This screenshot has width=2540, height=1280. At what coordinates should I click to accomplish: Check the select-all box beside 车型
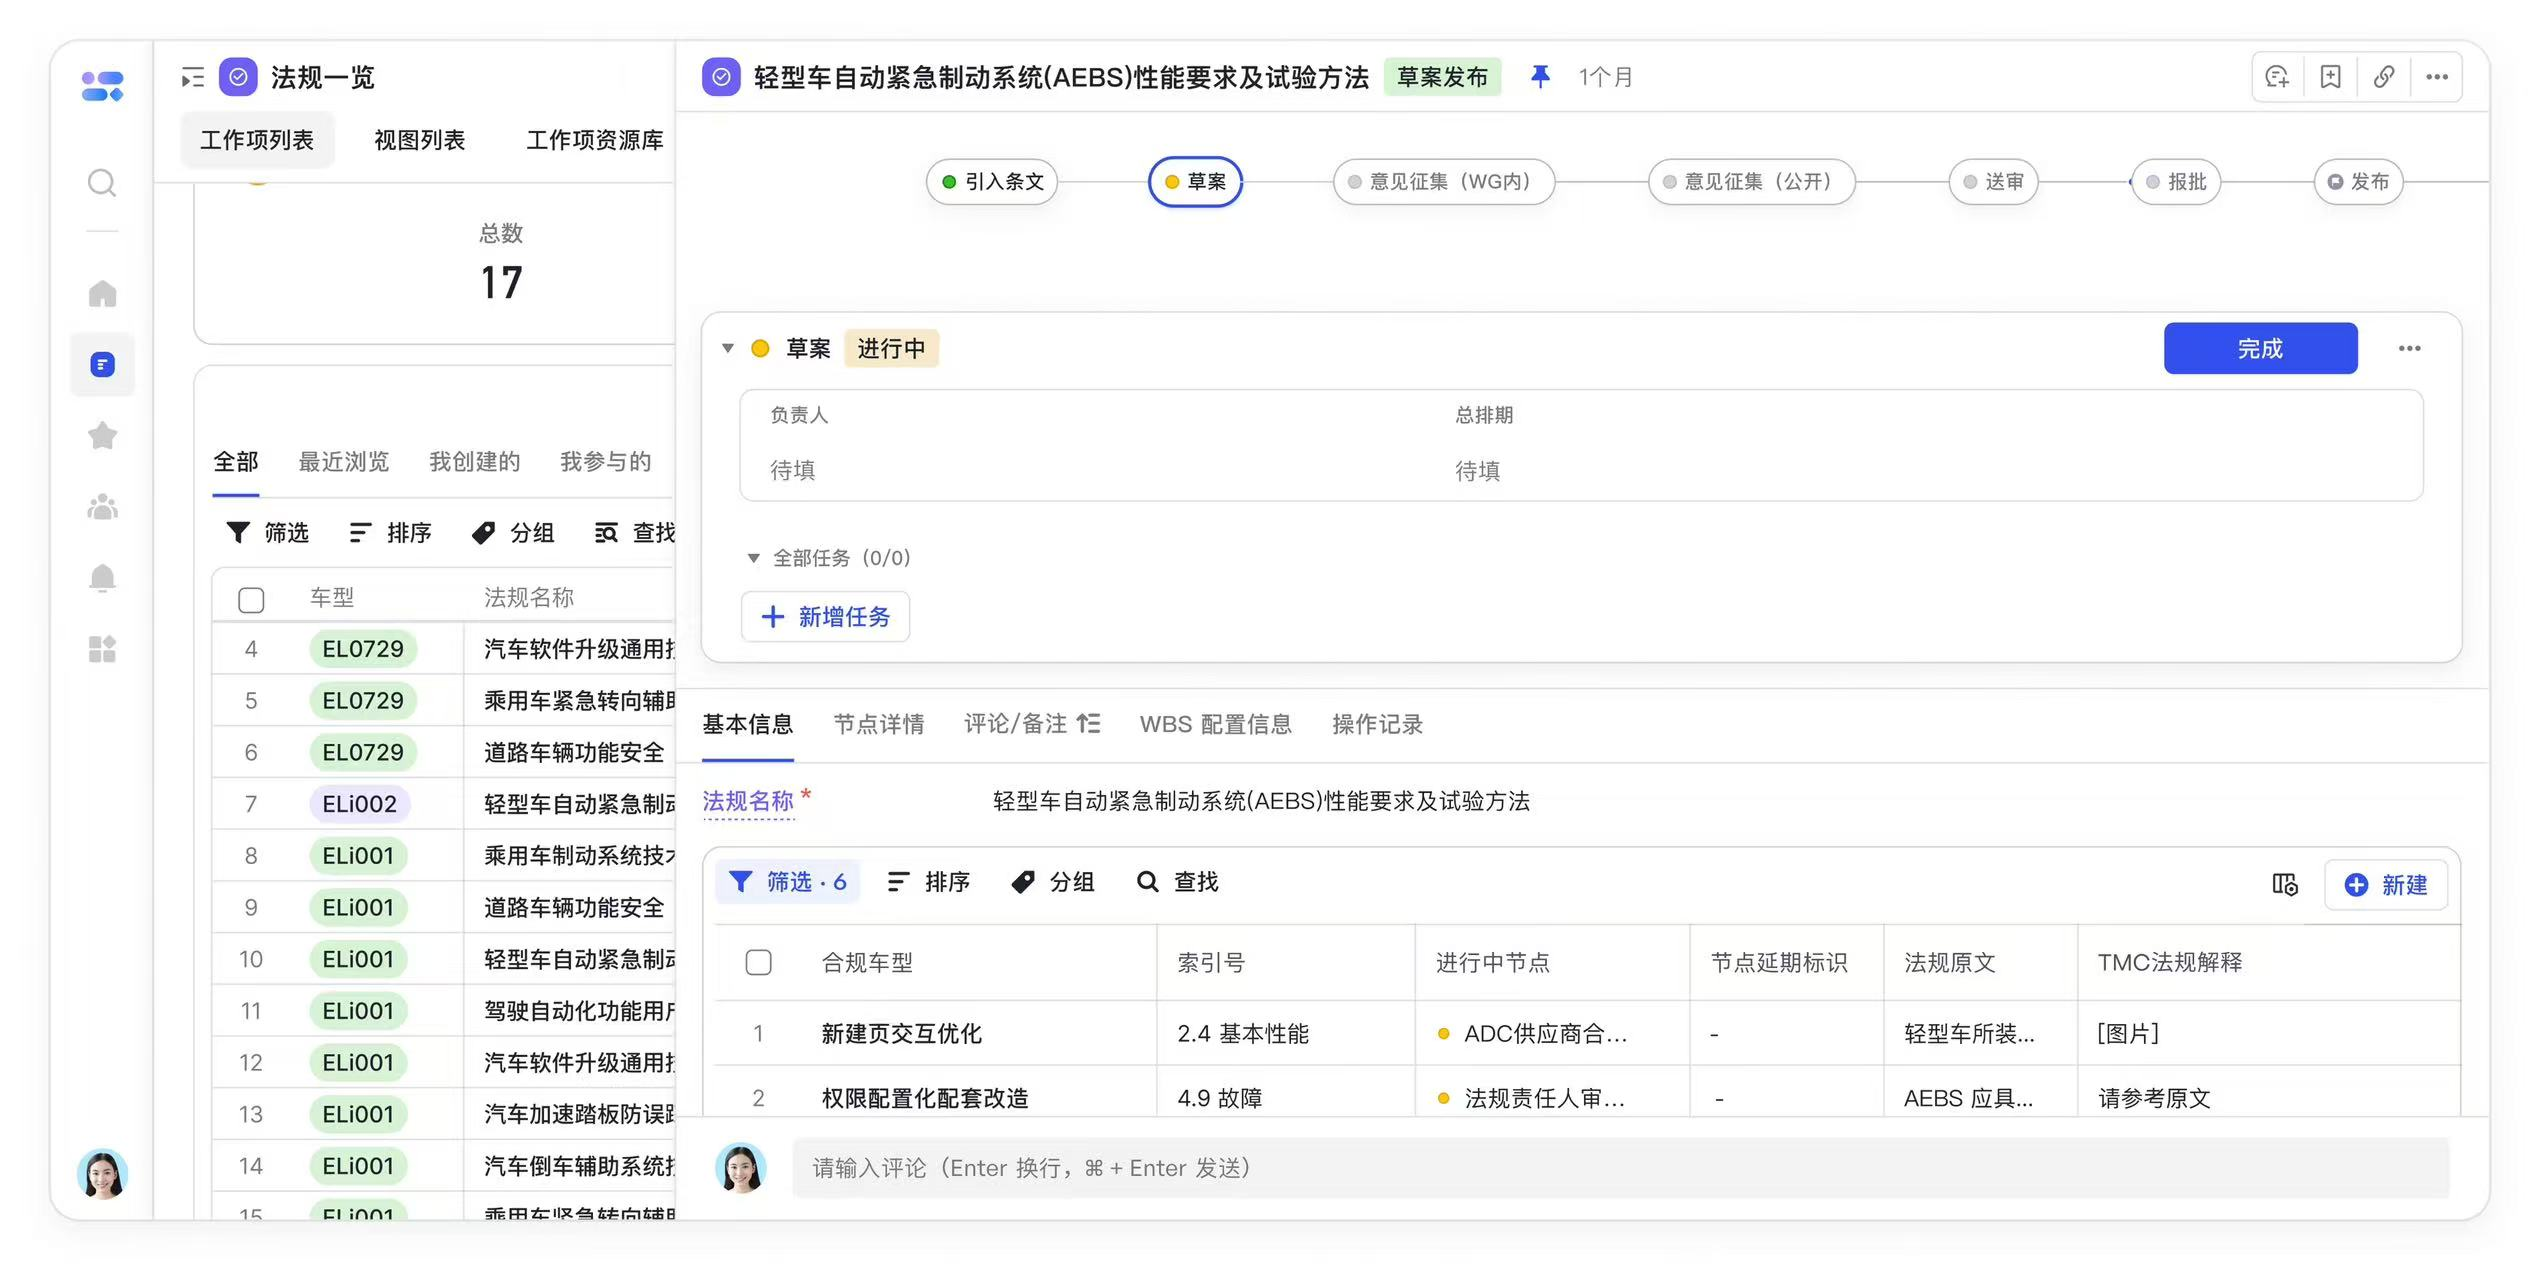251,599
